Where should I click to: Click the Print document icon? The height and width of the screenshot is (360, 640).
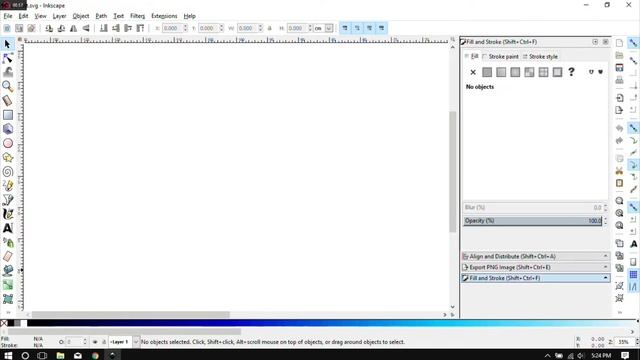click(620, 80)
